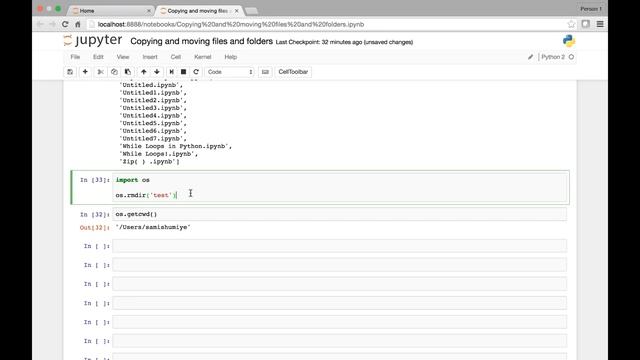
Task: Click the In [33] prompt label
Action: pos(95,180)
